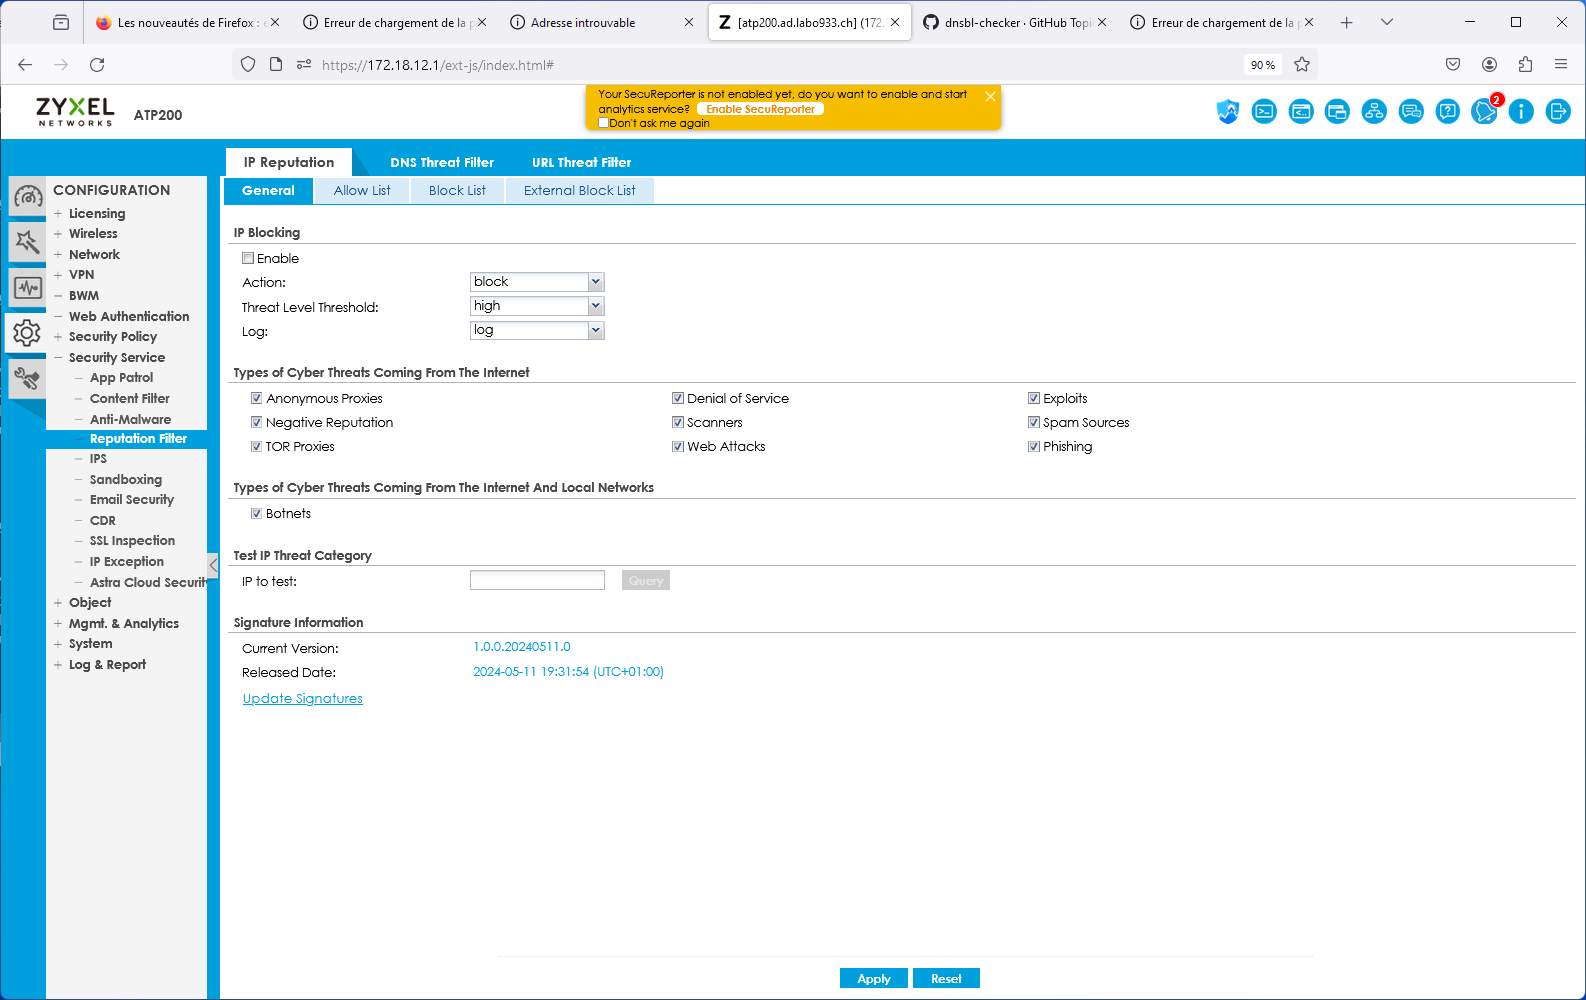Switch to URL Threat Filter tab
The image size is (1586, 1000).
coord(581,162)
